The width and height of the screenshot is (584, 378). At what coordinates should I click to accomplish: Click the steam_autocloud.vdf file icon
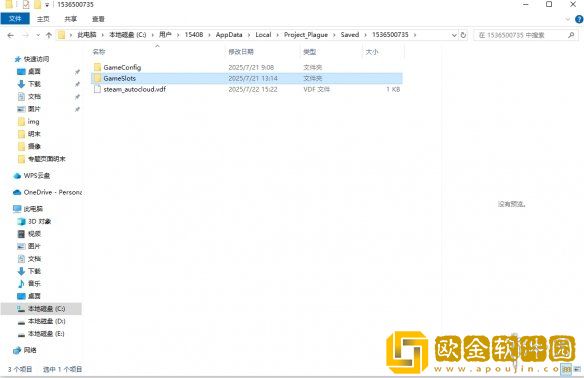pos(98,89)
